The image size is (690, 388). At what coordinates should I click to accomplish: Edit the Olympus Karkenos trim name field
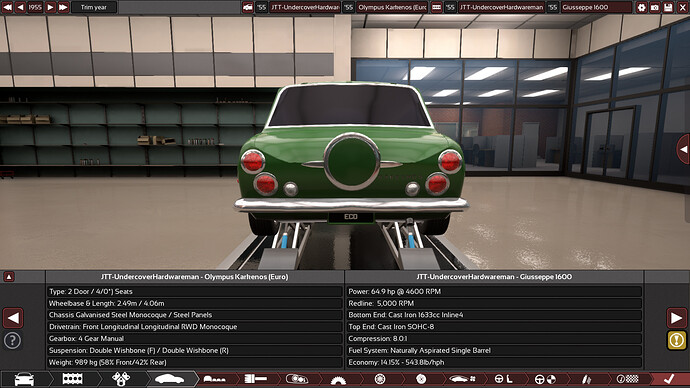pyautogui.click(x=391, y=7)
